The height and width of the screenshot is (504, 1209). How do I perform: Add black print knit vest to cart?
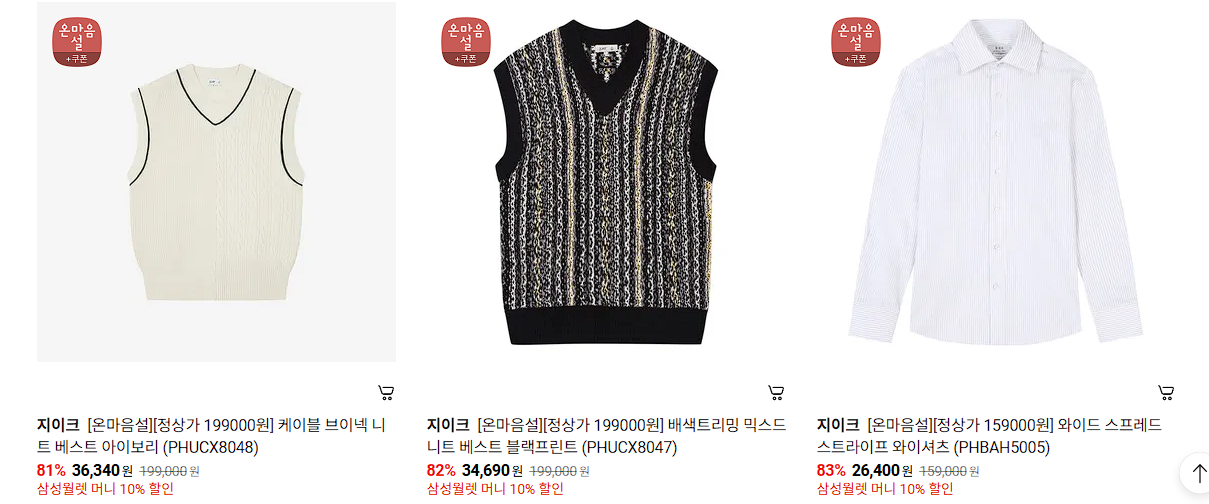click(x=776, y=392)
